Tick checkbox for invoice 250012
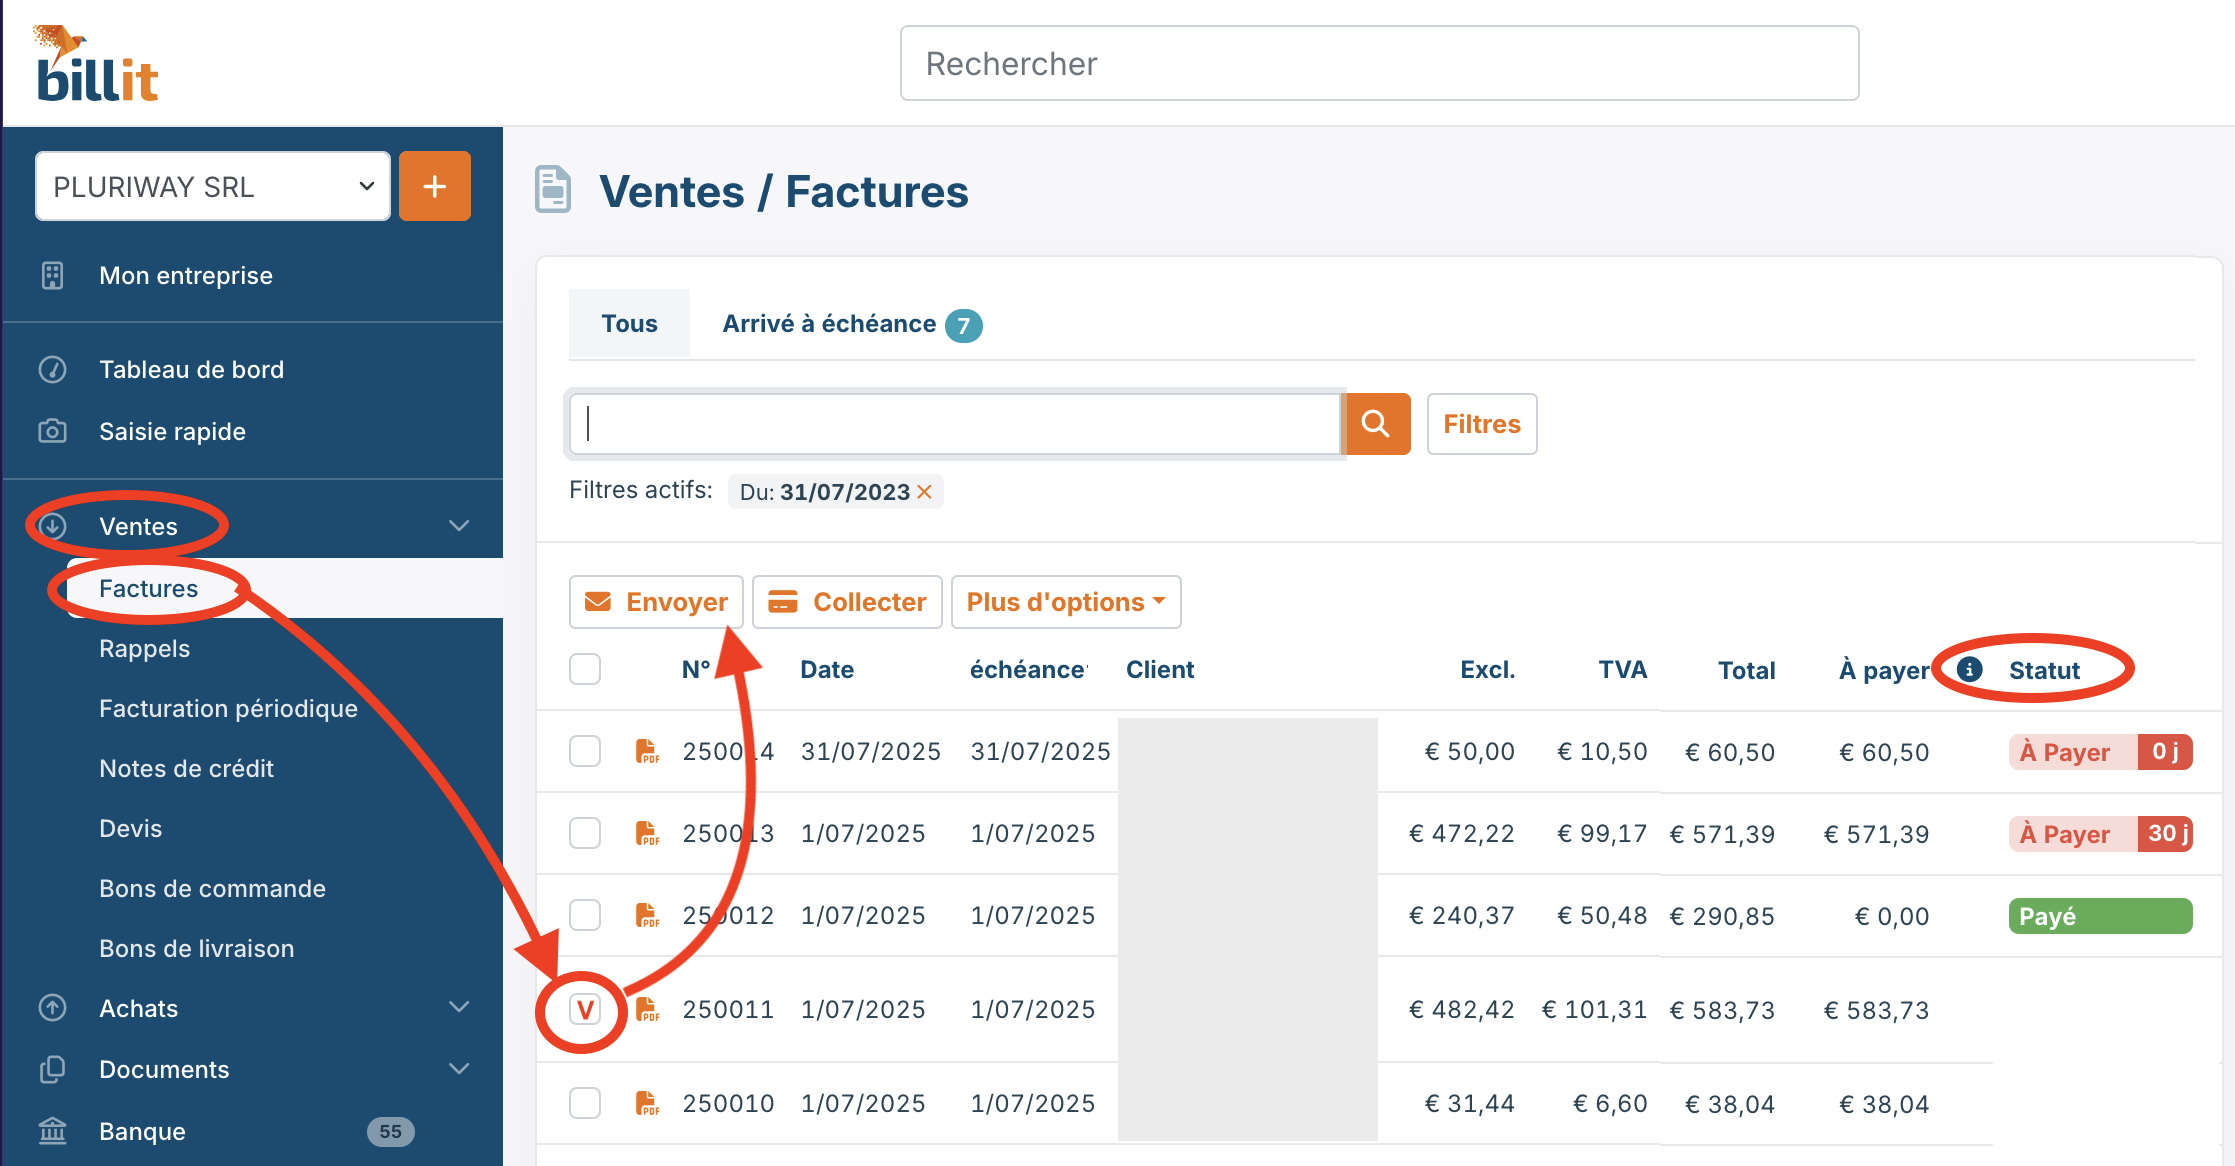The image size is (2235, 1166). coord(585,915)
